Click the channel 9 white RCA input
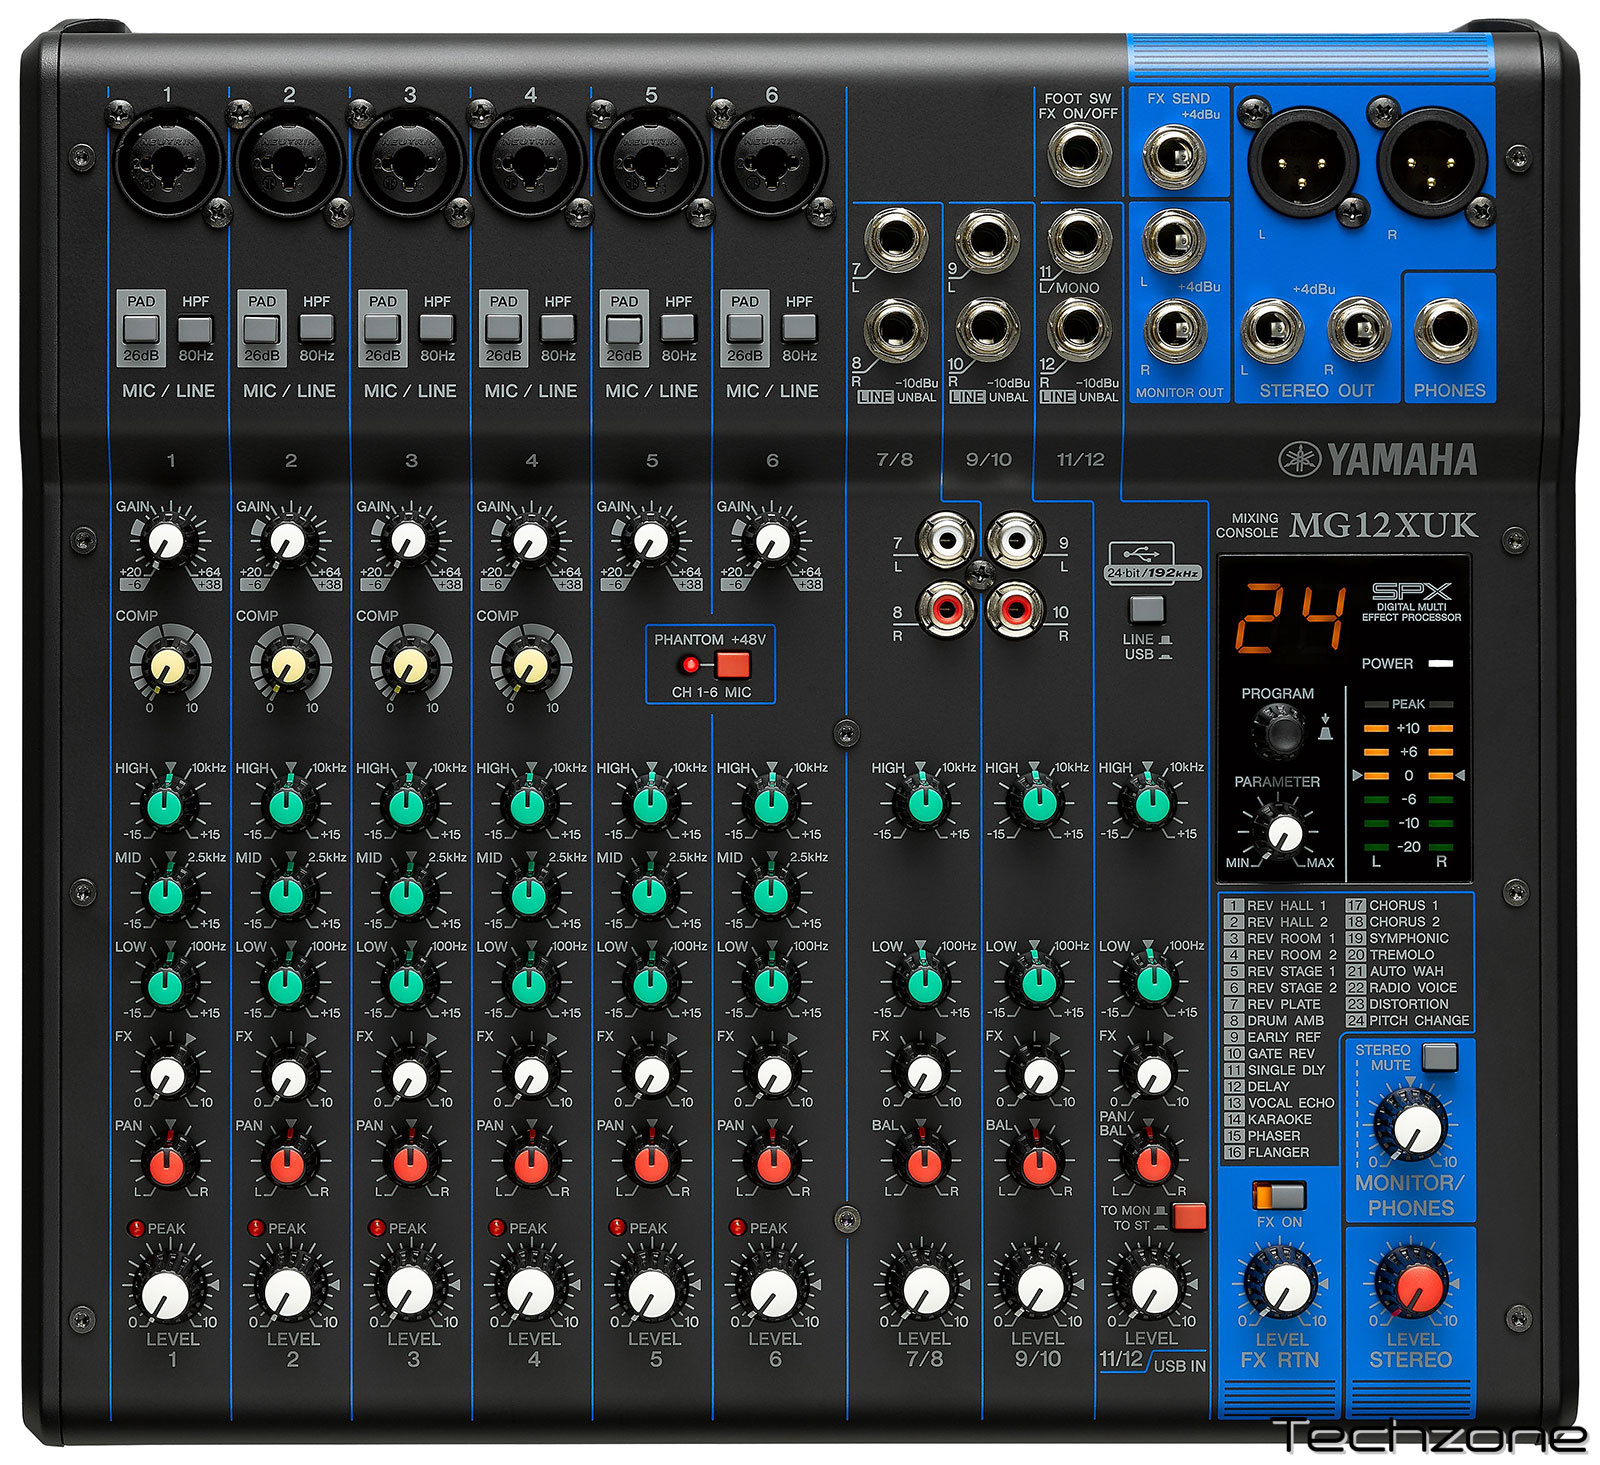The height and width of the screenshot is (1465, 1600). 1016,540
